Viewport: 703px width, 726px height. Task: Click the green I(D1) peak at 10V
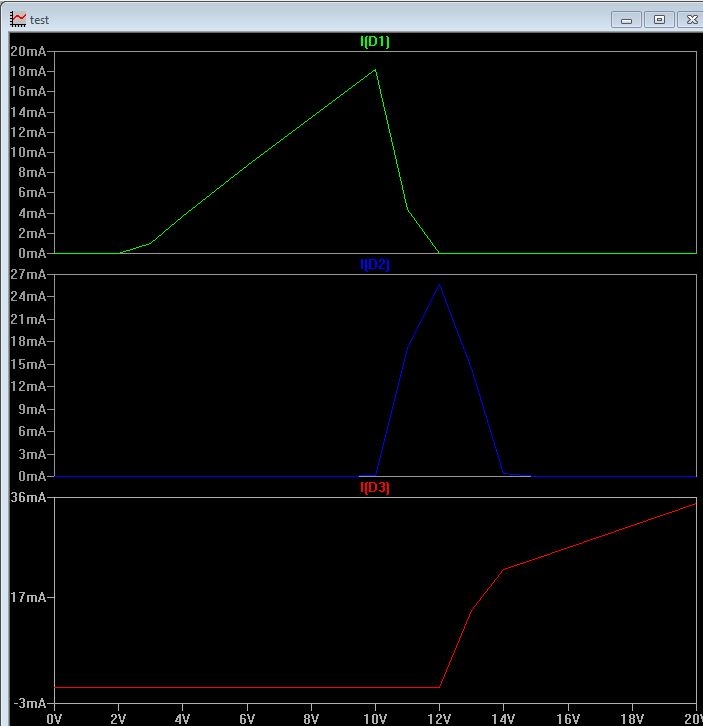[x=375, y=70]
